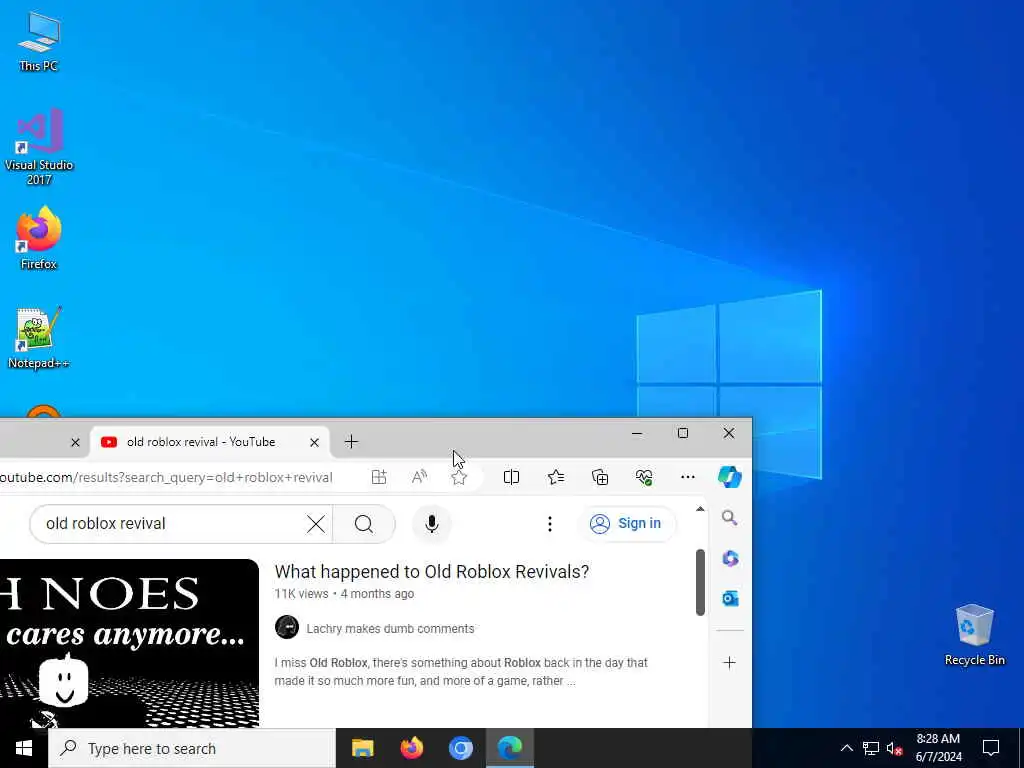Click the muted volume tray icon
Screen dimensions: 1024x768
pyautogui.click(x=894, y=748)
